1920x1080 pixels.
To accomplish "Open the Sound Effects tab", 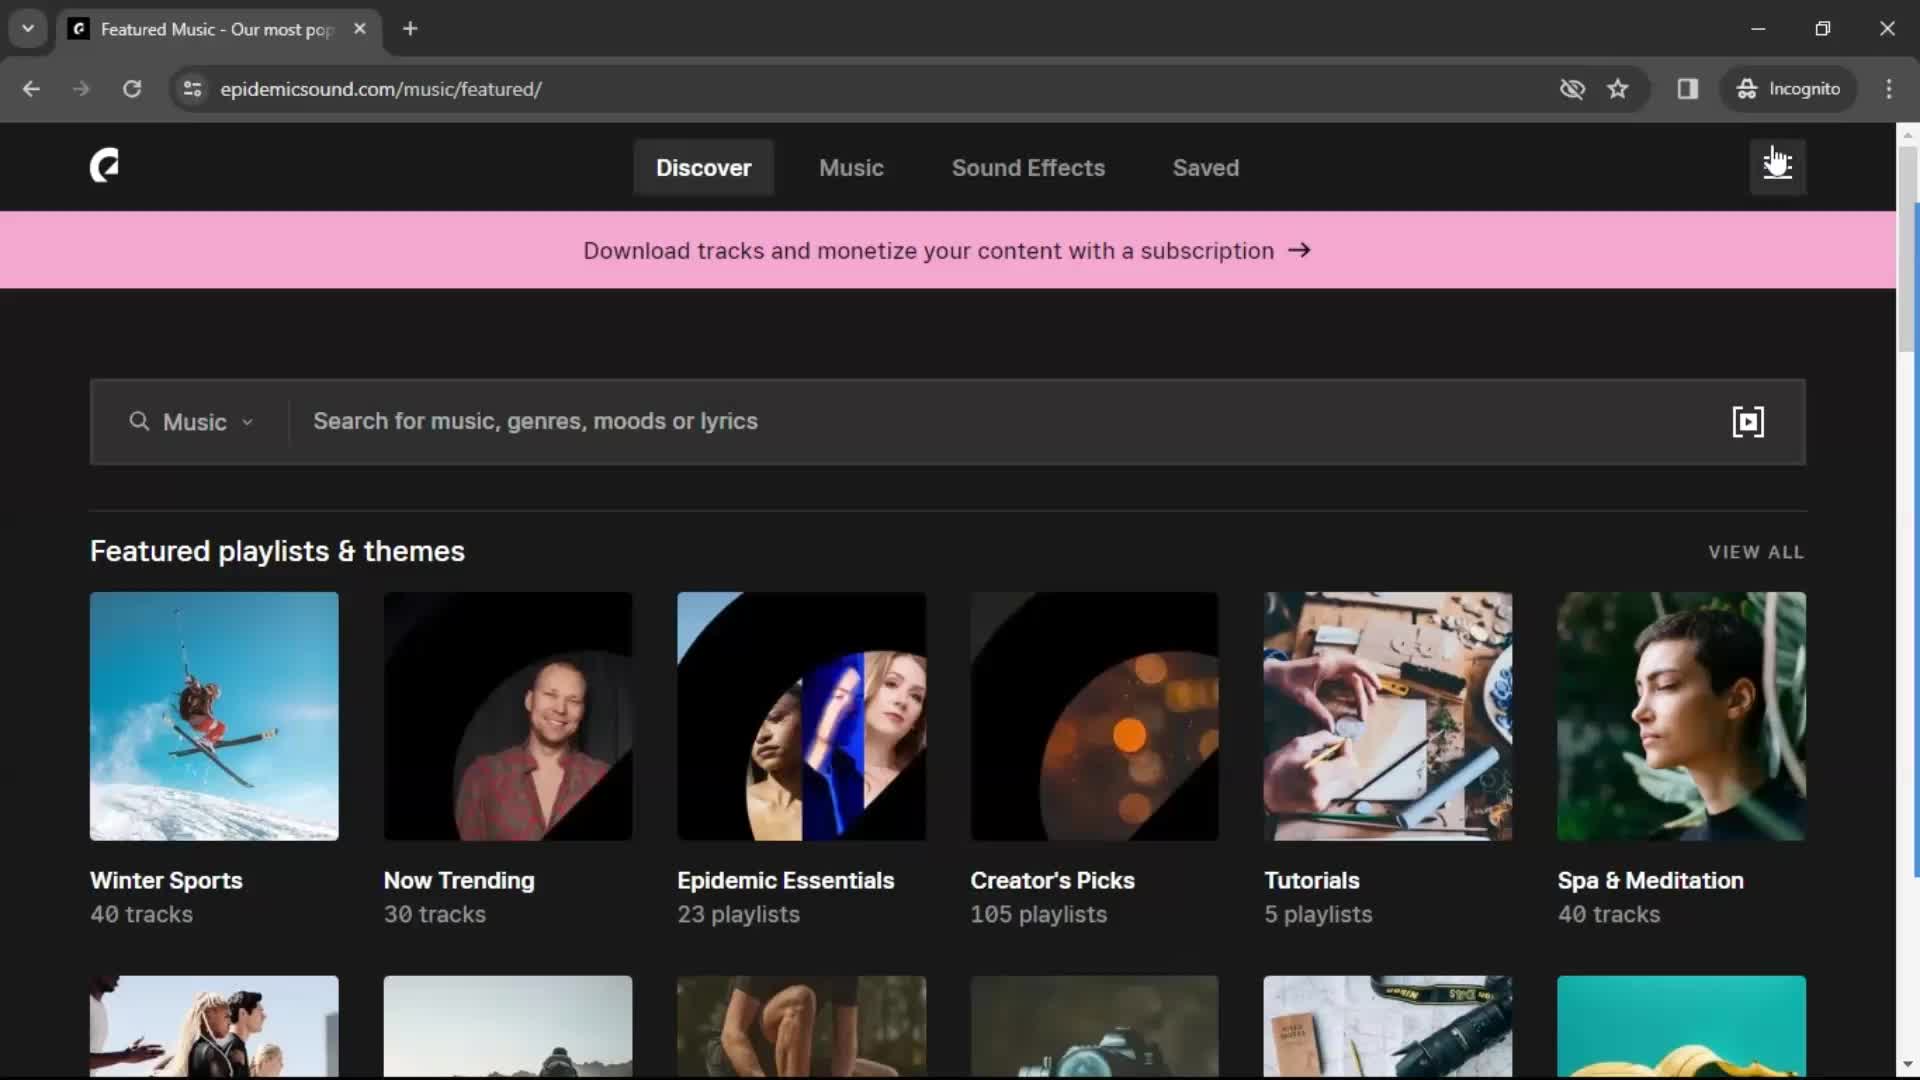I will pos(1028,168).
